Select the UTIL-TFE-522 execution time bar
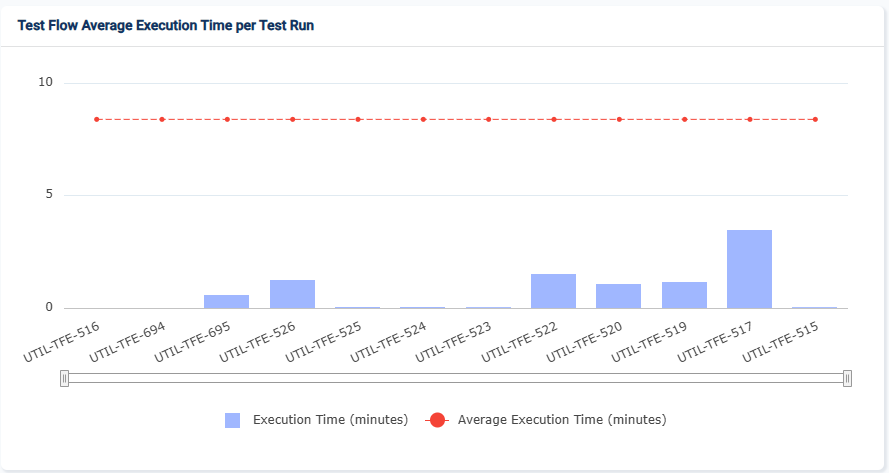Image resolution: width=889 pixels, height=473 pixels. point(553,291)
